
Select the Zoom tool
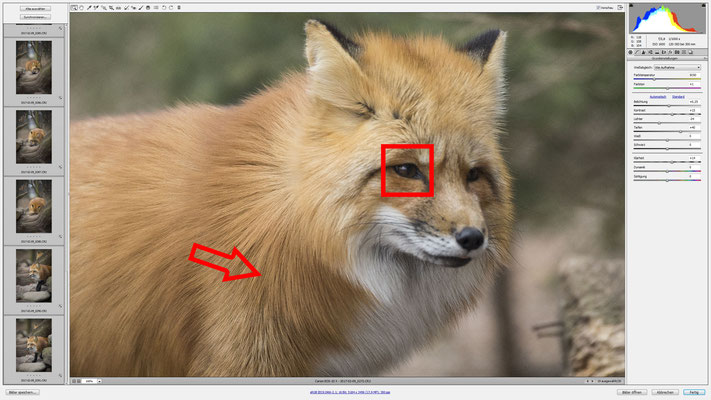[74, 8]
